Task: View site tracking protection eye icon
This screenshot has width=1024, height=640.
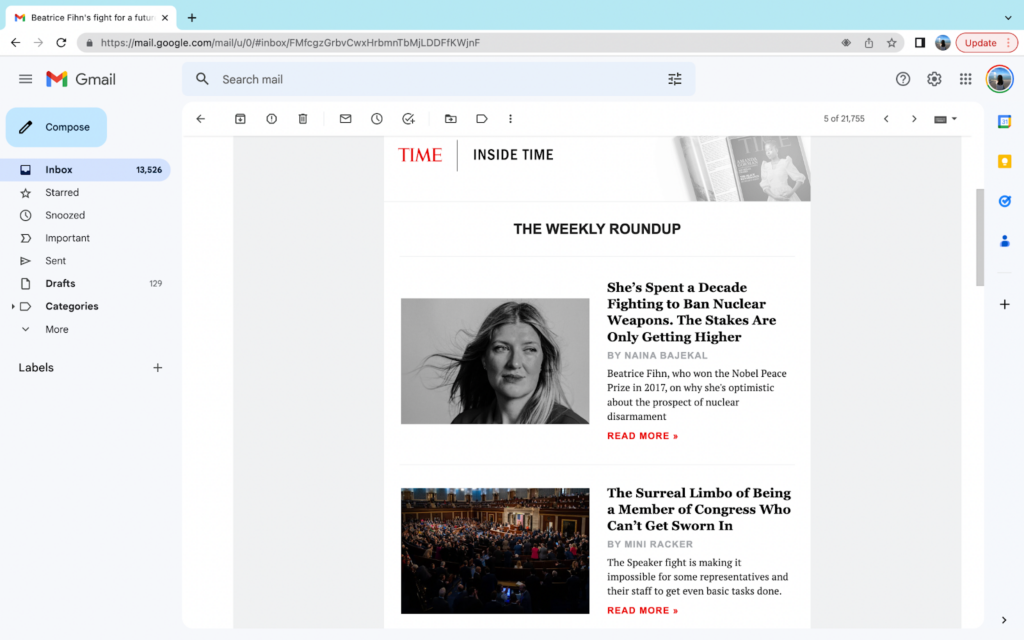Action: point(846,43)
